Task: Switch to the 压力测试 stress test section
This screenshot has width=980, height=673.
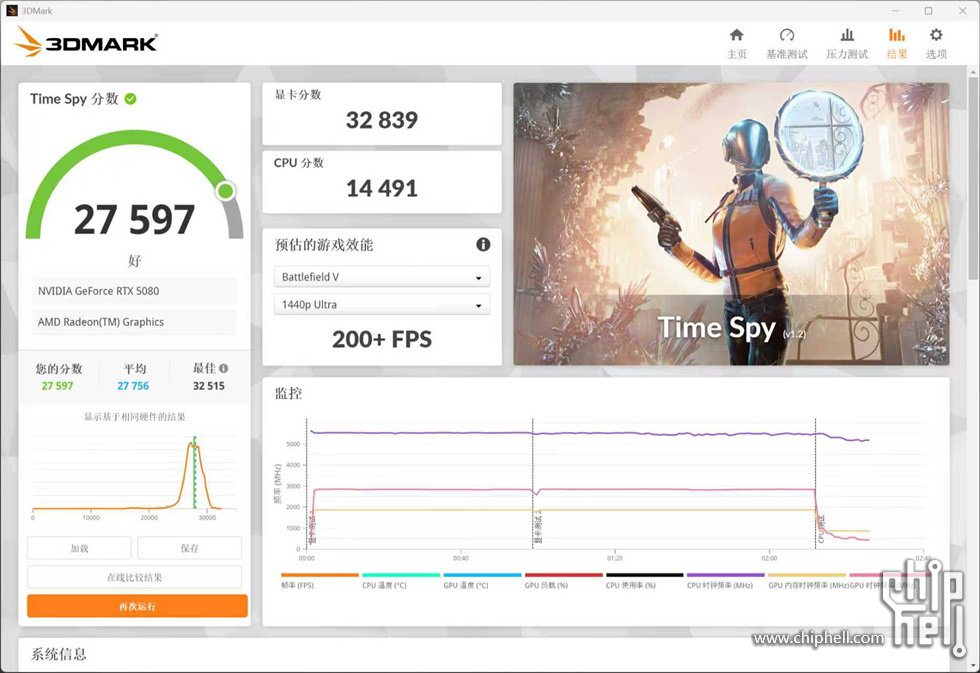Action: (x=847, y=43)
